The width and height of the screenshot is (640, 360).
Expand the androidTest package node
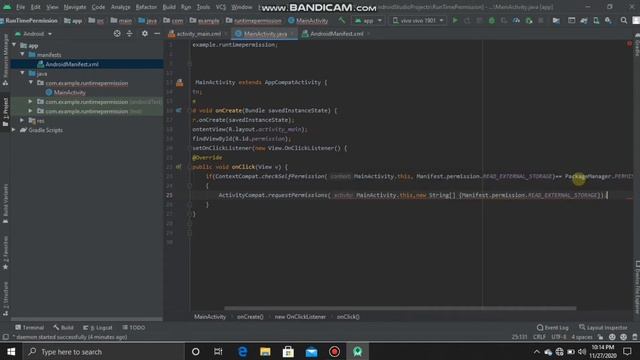point(31,102)
